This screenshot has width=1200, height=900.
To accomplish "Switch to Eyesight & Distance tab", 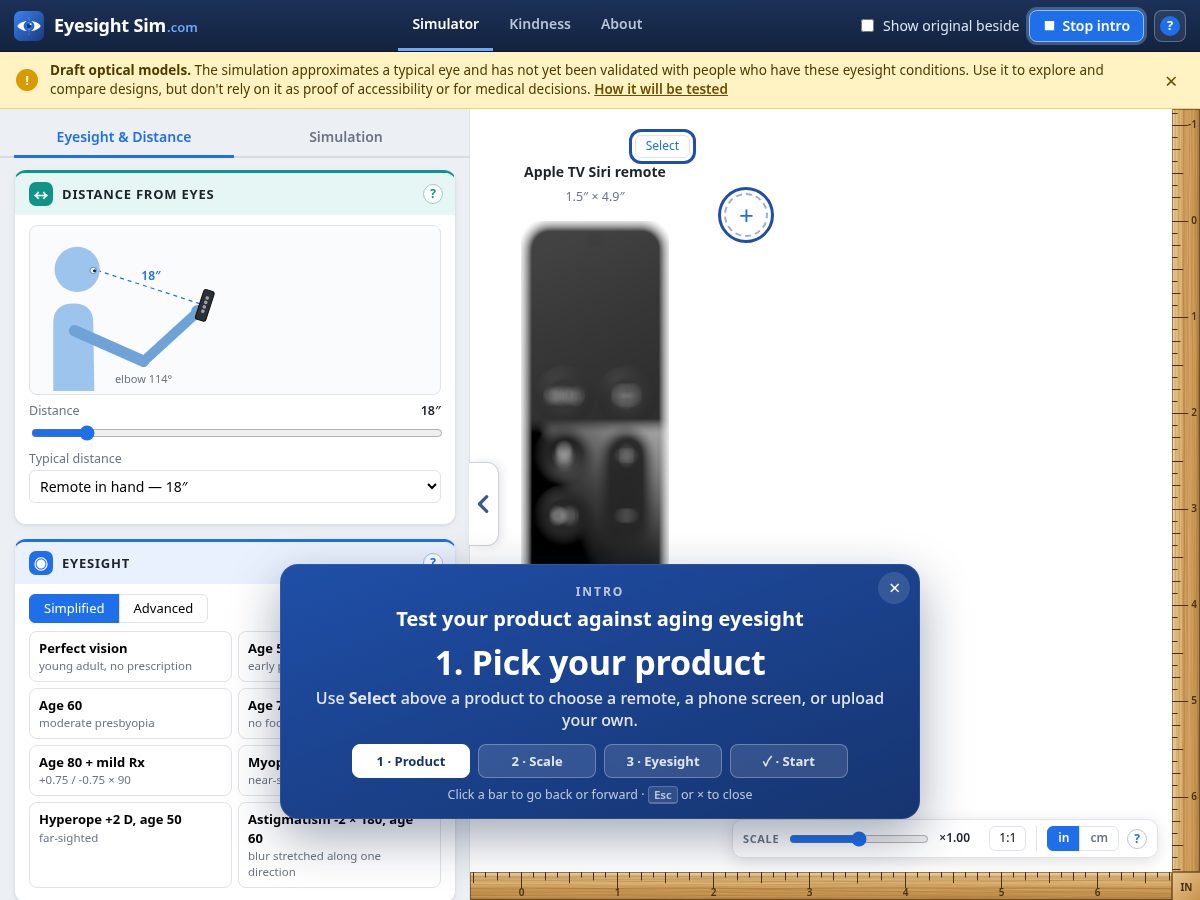I will click(124, 137).
